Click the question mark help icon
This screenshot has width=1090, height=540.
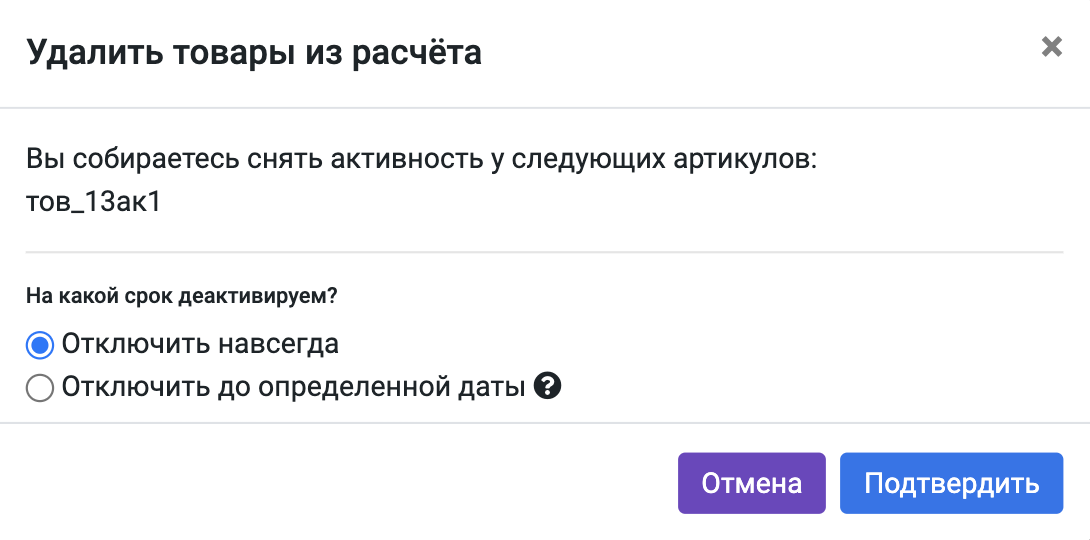[x=547, y=386]
